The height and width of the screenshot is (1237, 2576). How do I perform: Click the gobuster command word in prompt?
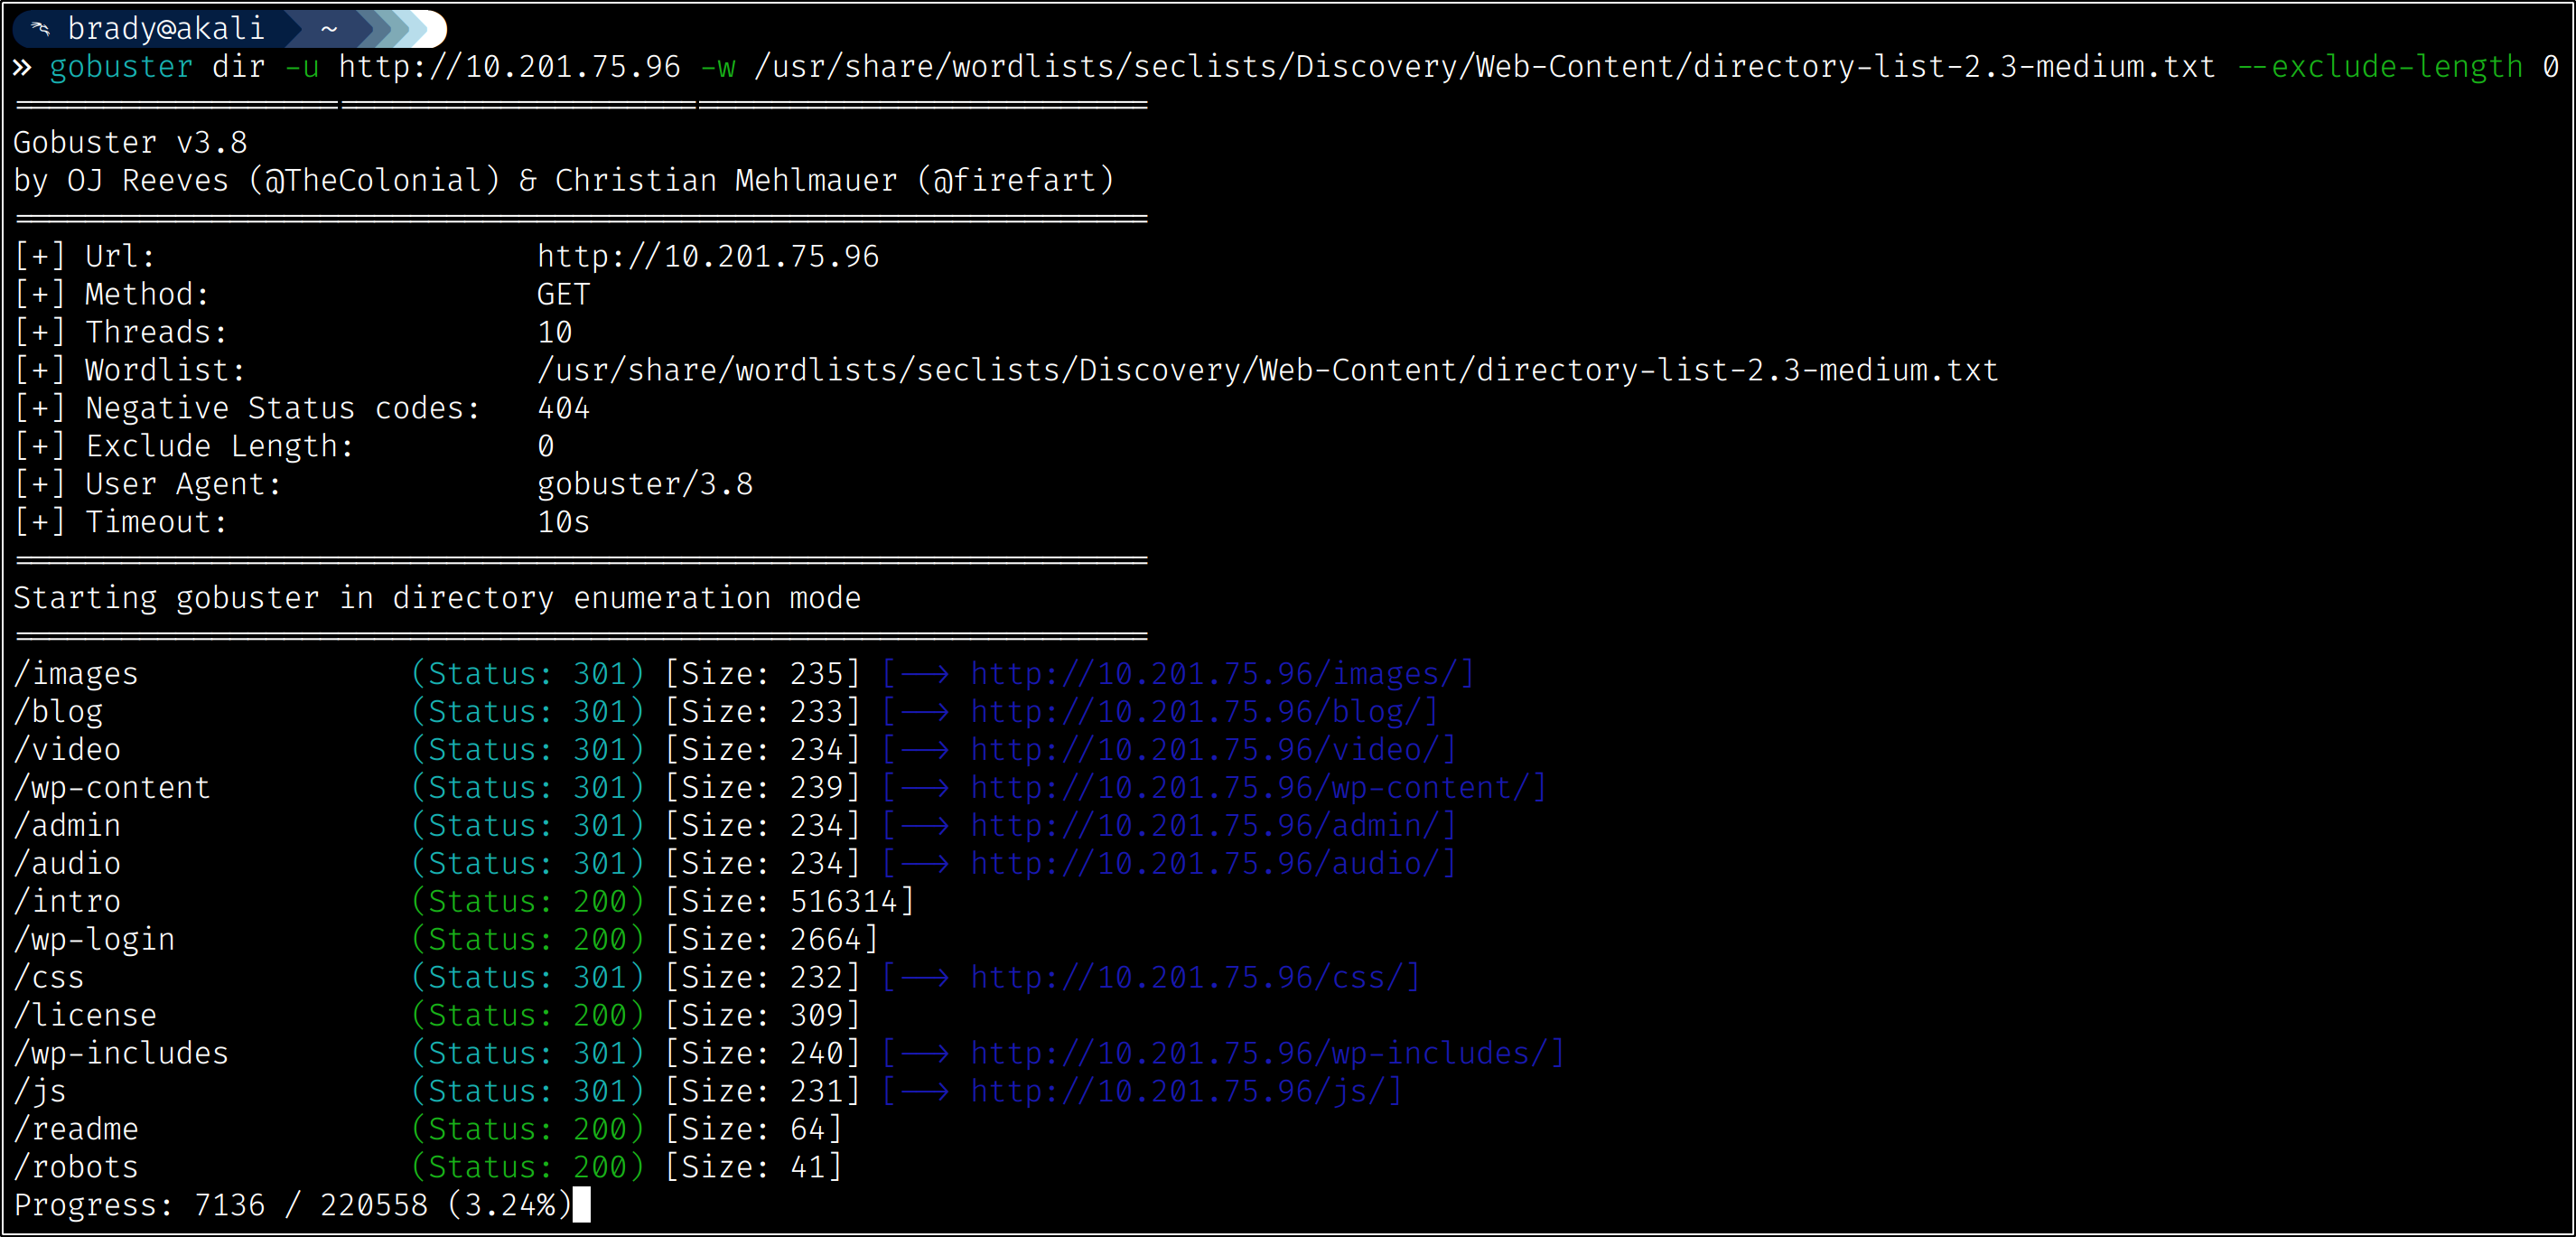(x=121, y=67)
